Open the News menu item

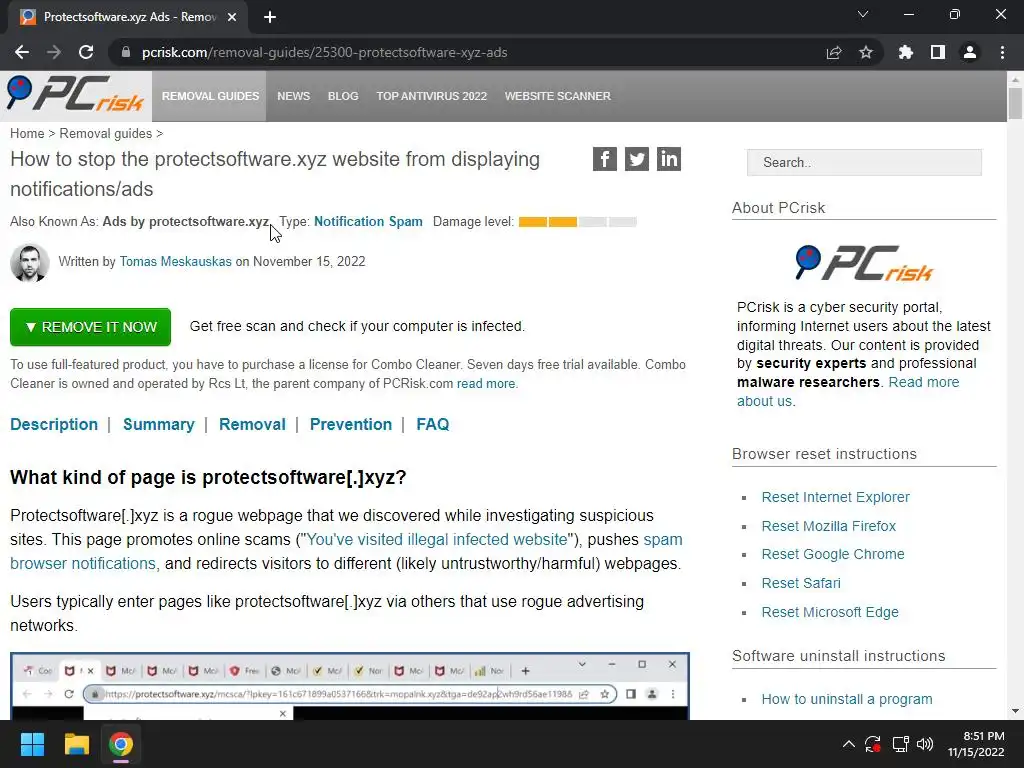(293, 96)
